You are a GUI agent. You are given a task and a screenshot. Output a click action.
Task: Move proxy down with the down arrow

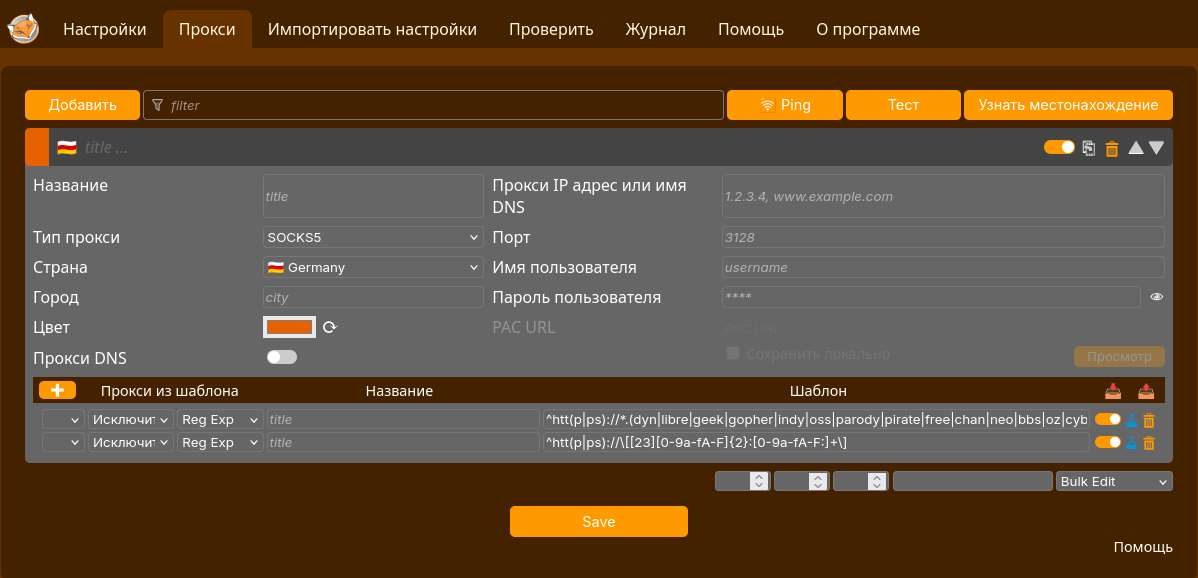point(1156,148)
